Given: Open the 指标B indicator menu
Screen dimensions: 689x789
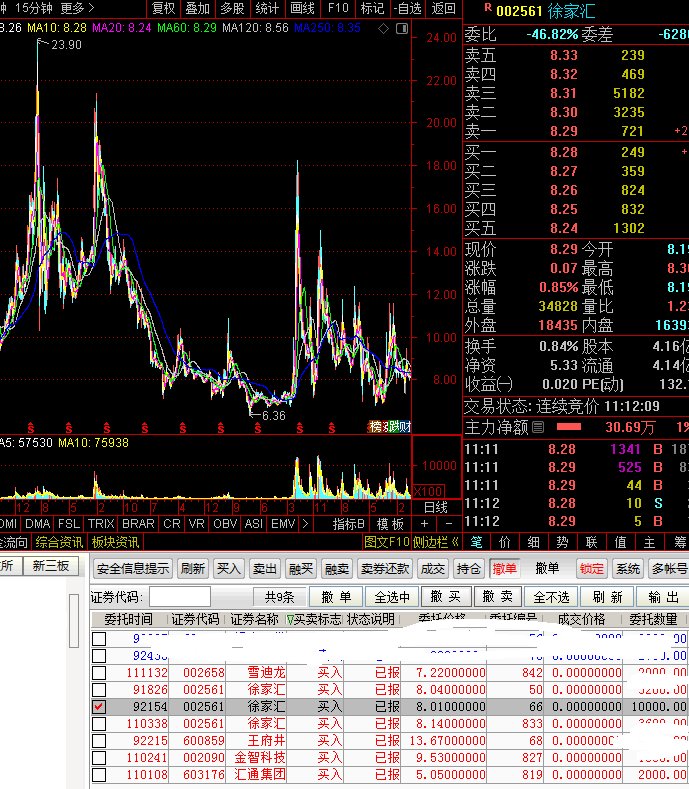Looking at the screenshot, I should click(x=348, y=524).
